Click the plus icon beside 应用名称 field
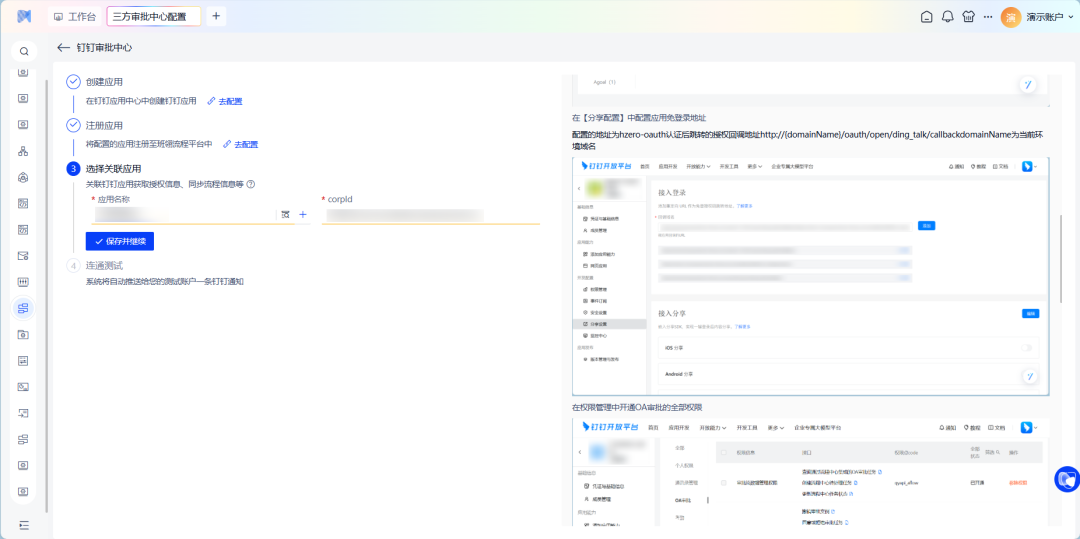Image resolution: width=1080 pixels, height=539 pixels. [x=303, y=215]
